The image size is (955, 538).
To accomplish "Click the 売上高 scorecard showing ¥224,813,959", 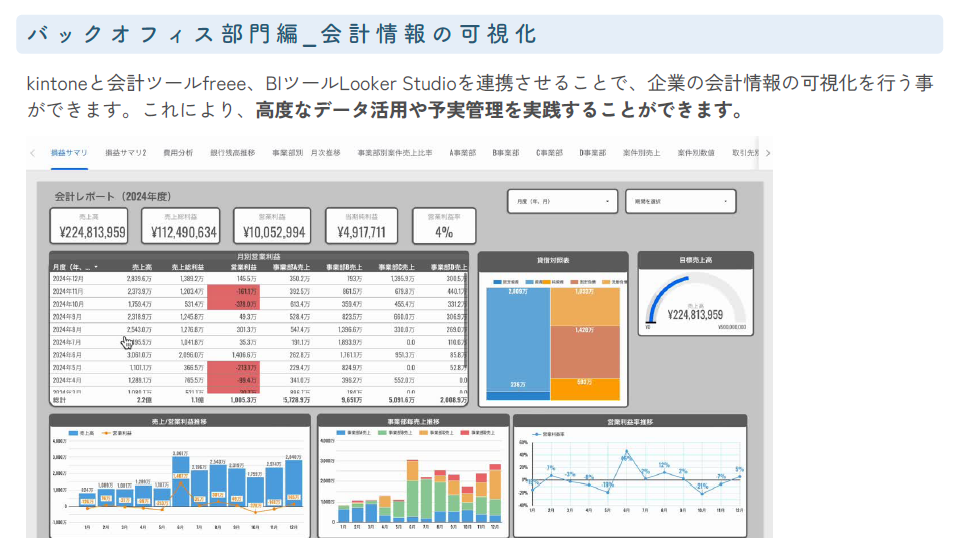I will point(91,227).
